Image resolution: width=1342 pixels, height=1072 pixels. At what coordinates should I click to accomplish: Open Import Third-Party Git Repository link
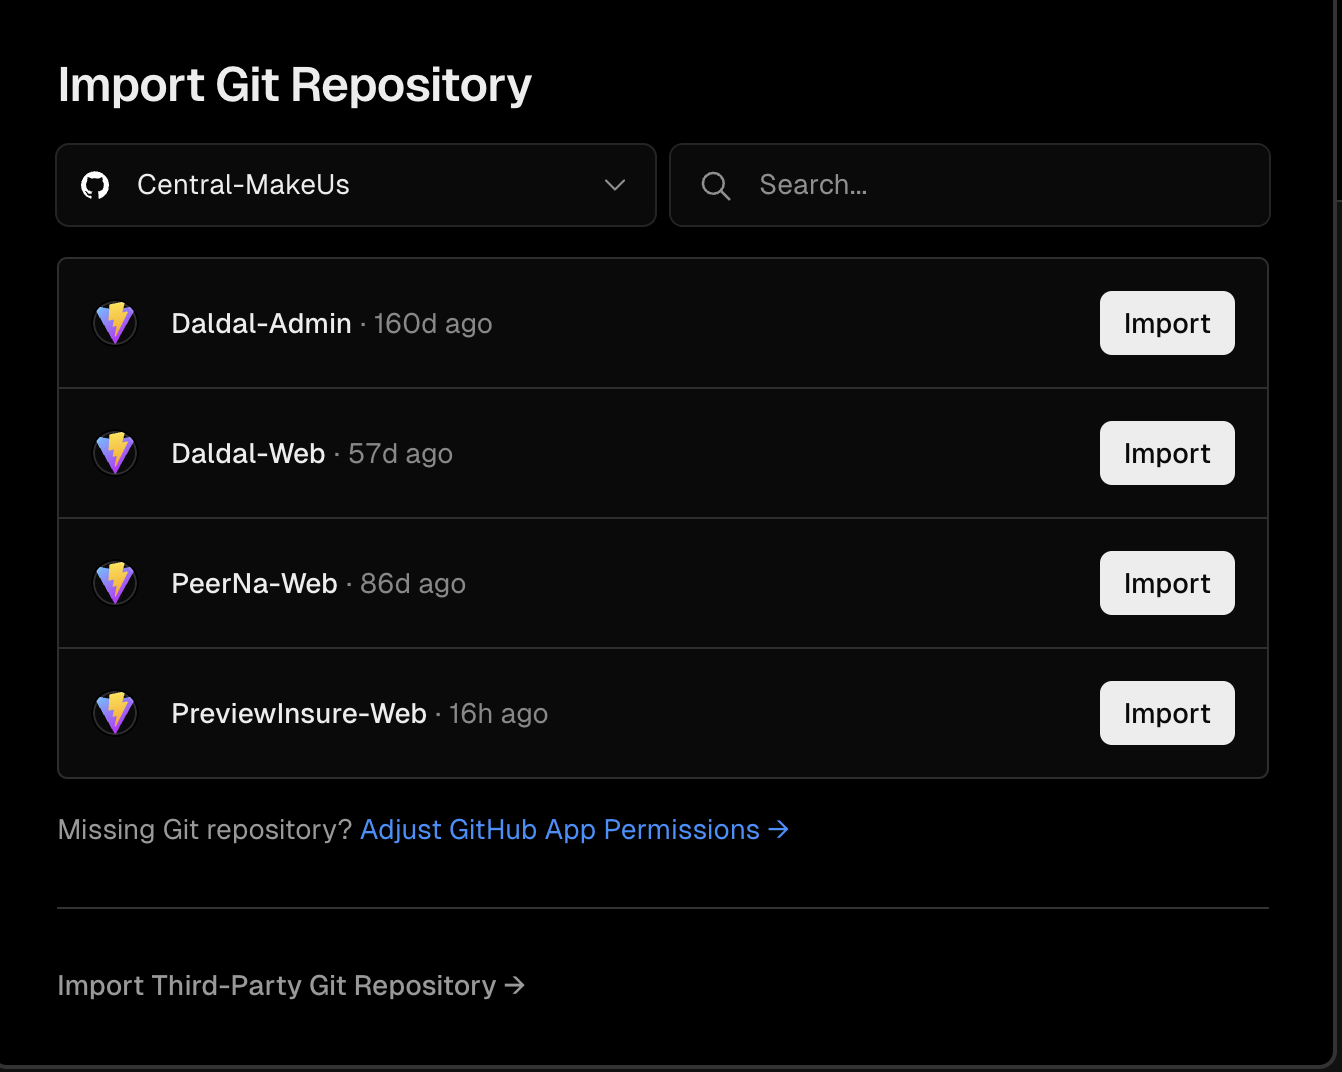[290, 986]
